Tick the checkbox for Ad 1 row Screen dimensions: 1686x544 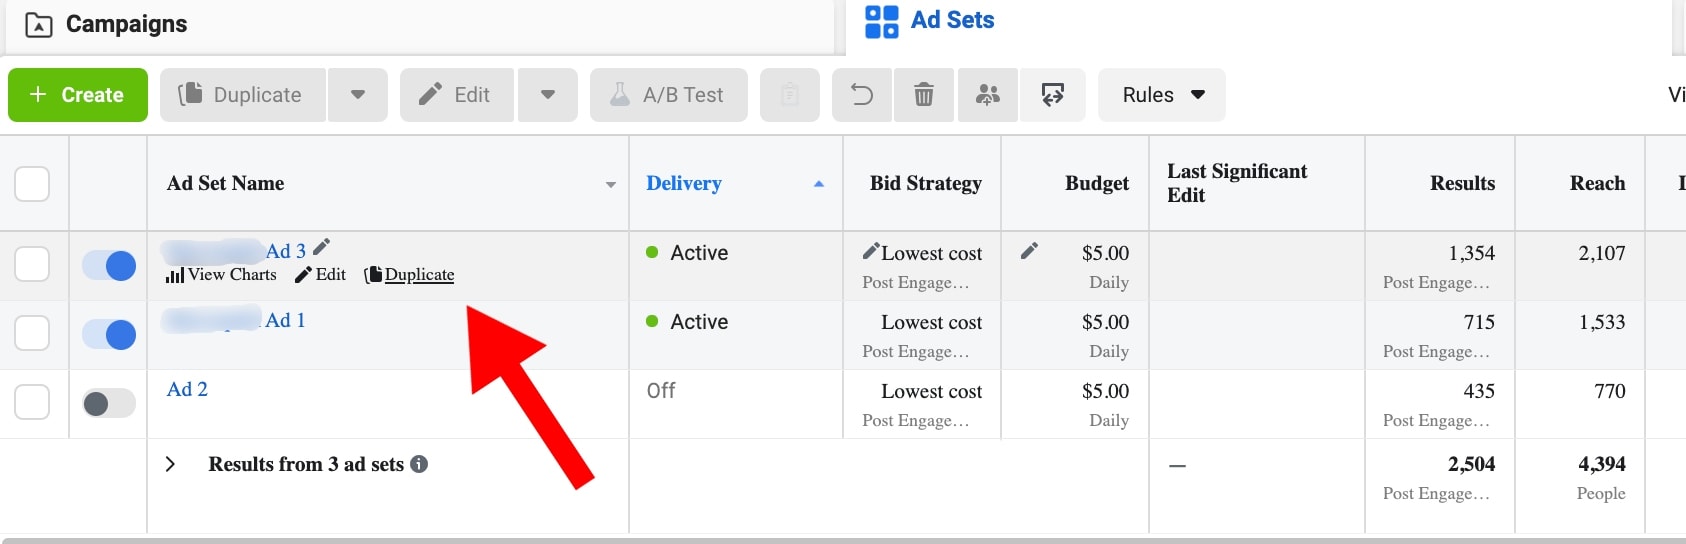click(32, 334)
